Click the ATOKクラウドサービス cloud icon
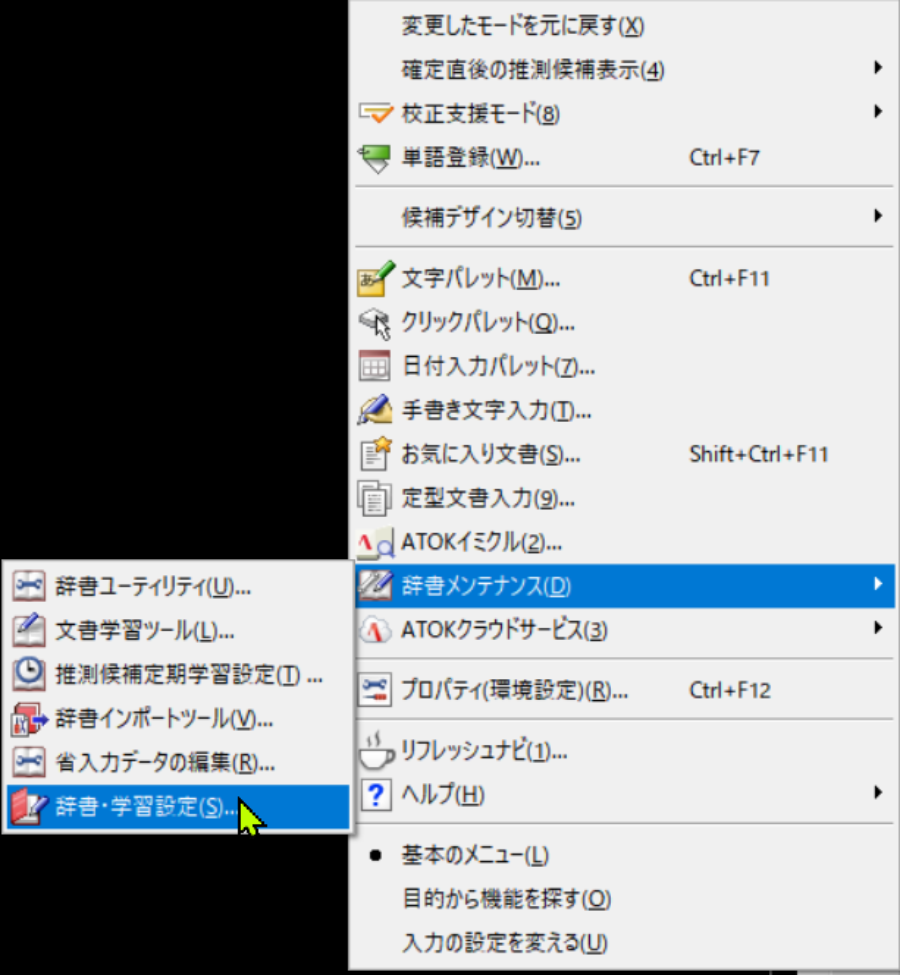The width and height of the screenshot is (900, 975). [x=375, y=630]
